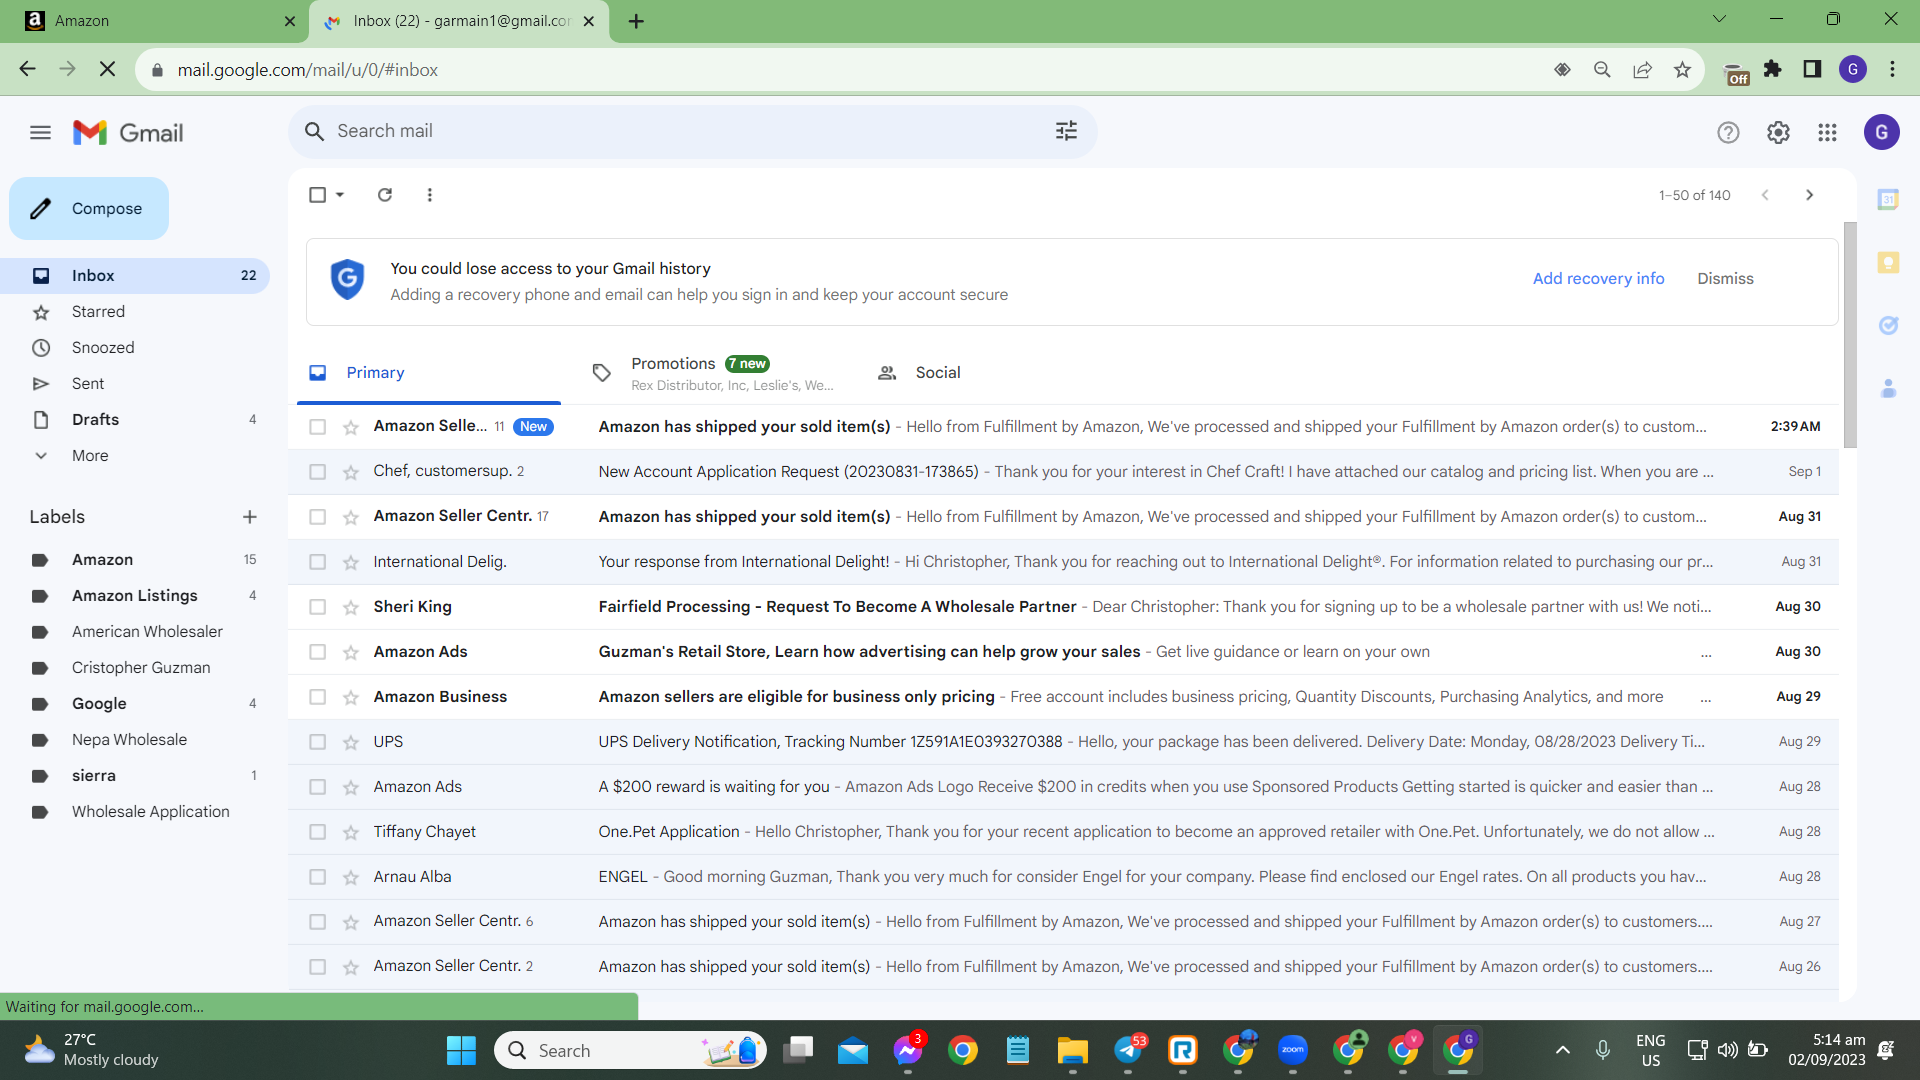1920x1080 pixels.
Task: Open Gmail settings gear icon
Action: 1778,132
